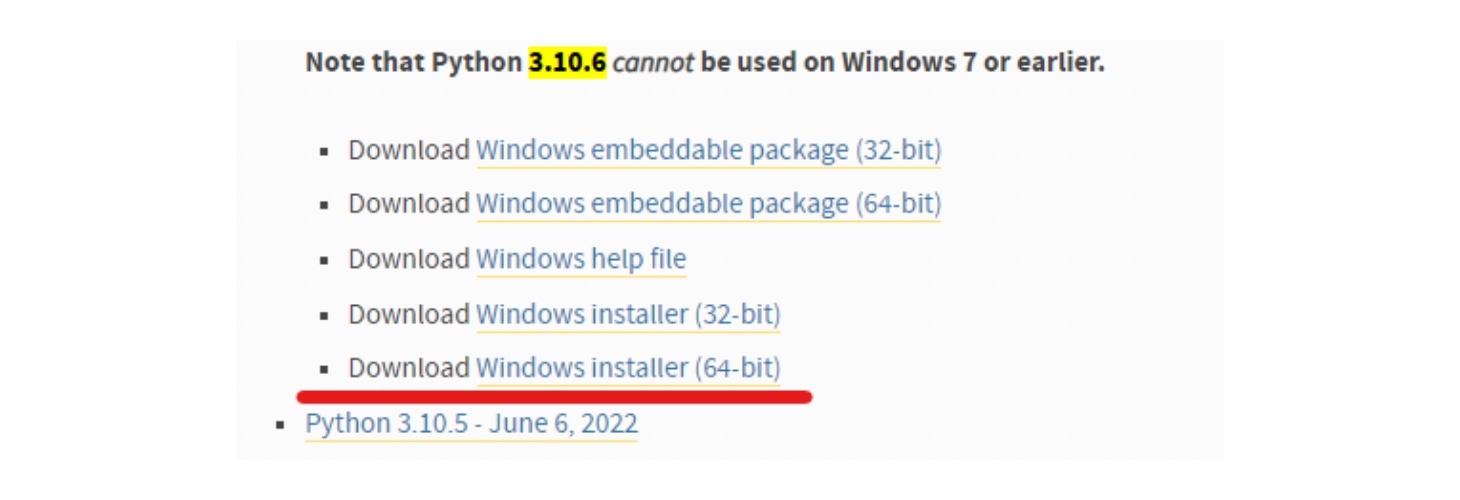
Task: Open the Windows installer (32-bit) link
Action: tap(628, 314)
